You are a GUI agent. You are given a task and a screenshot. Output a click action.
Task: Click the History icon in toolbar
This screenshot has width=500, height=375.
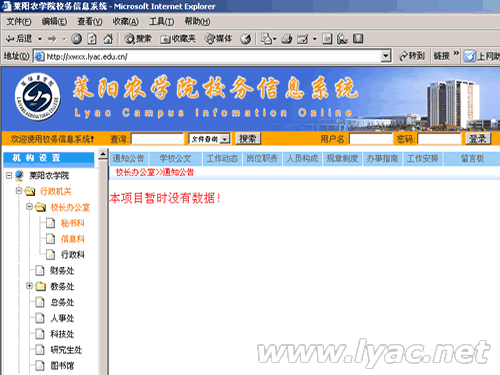(x=246, y=39)
